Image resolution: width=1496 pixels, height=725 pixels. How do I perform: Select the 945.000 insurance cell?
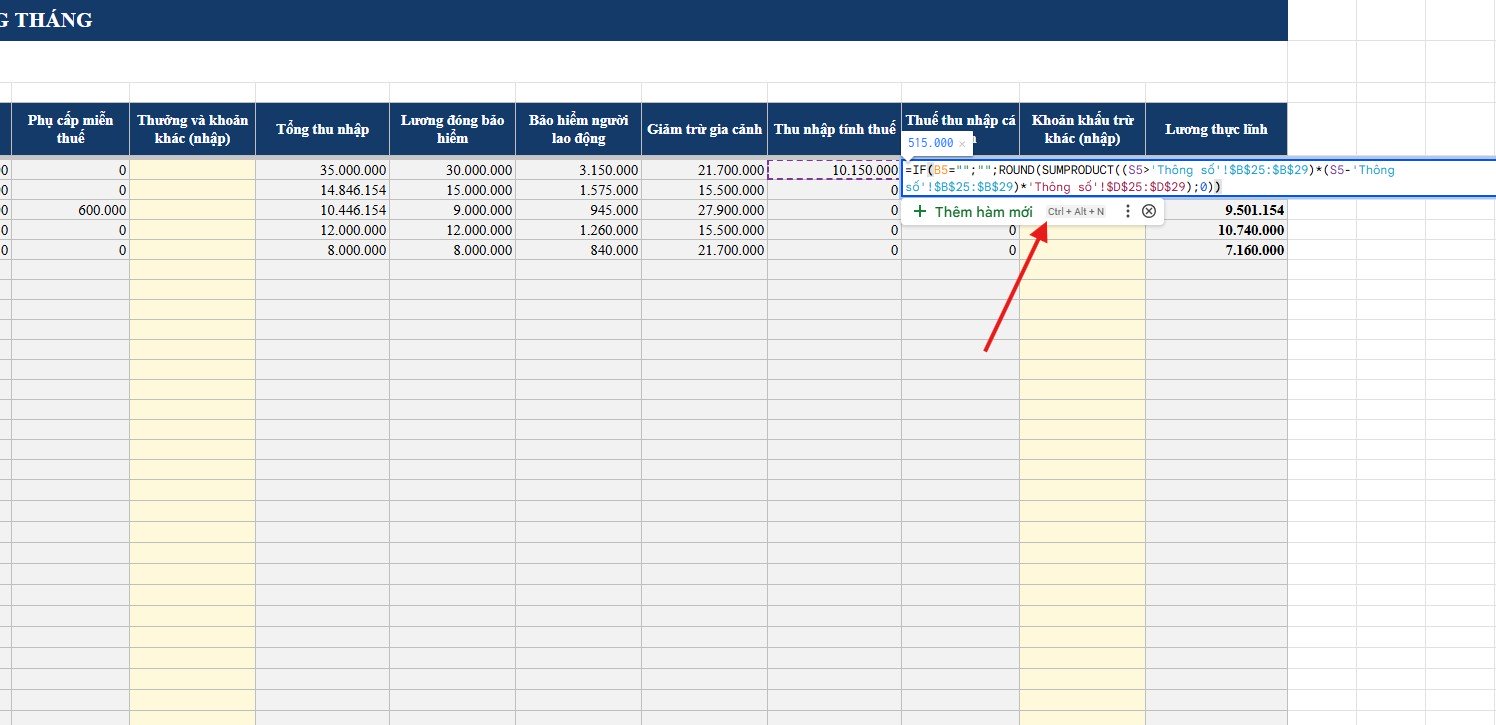click(579, 210)
